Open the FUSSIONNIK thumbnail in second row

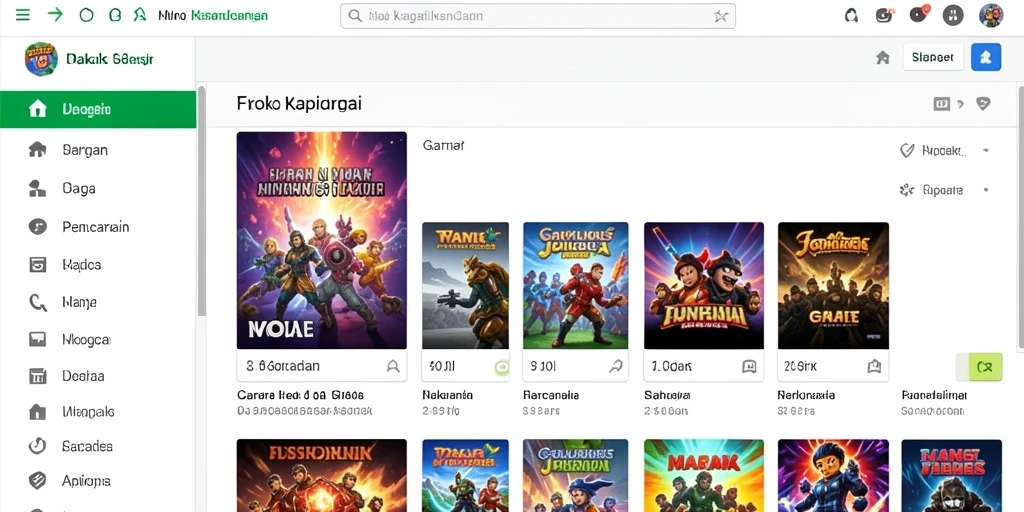[321, 475]
